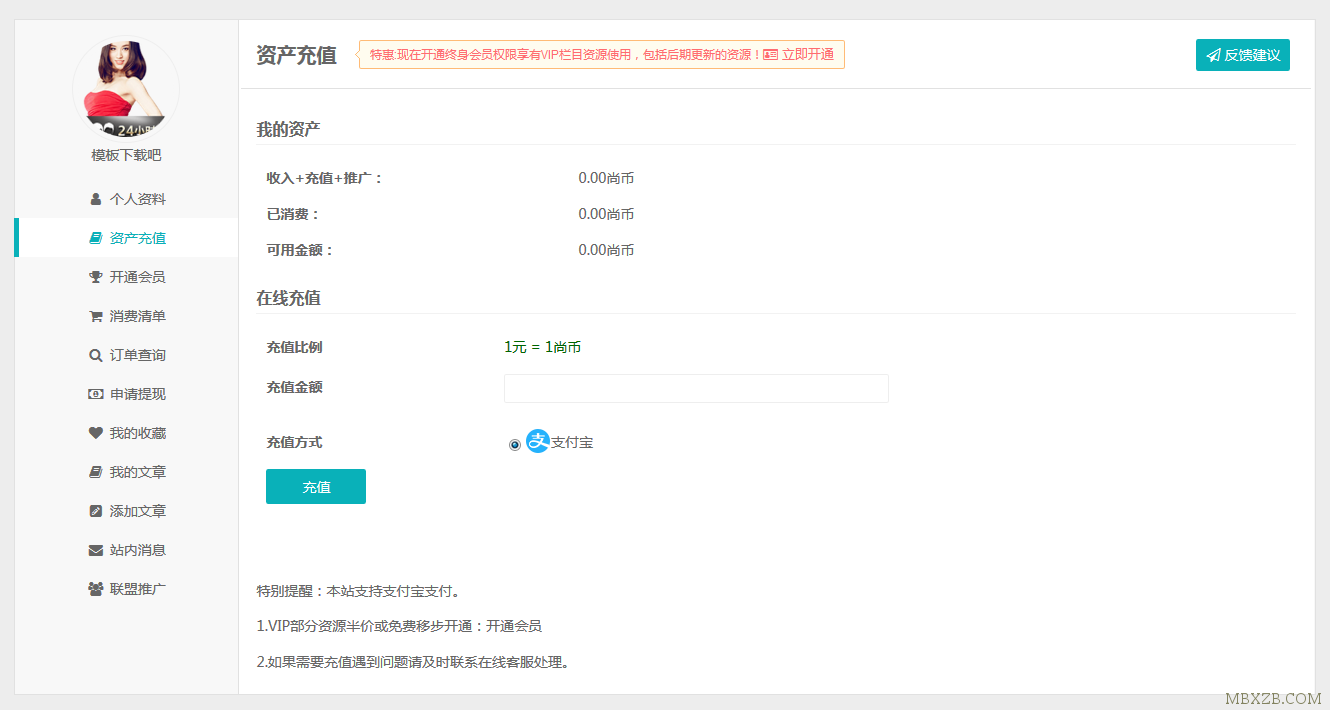Click the 站内消息 envelope icon
The image size is (1330, 710).
click(94, 549)
